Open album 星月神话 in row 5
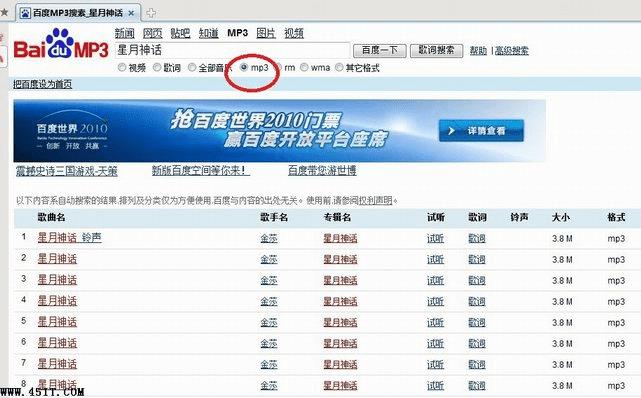 coord(340,322)
